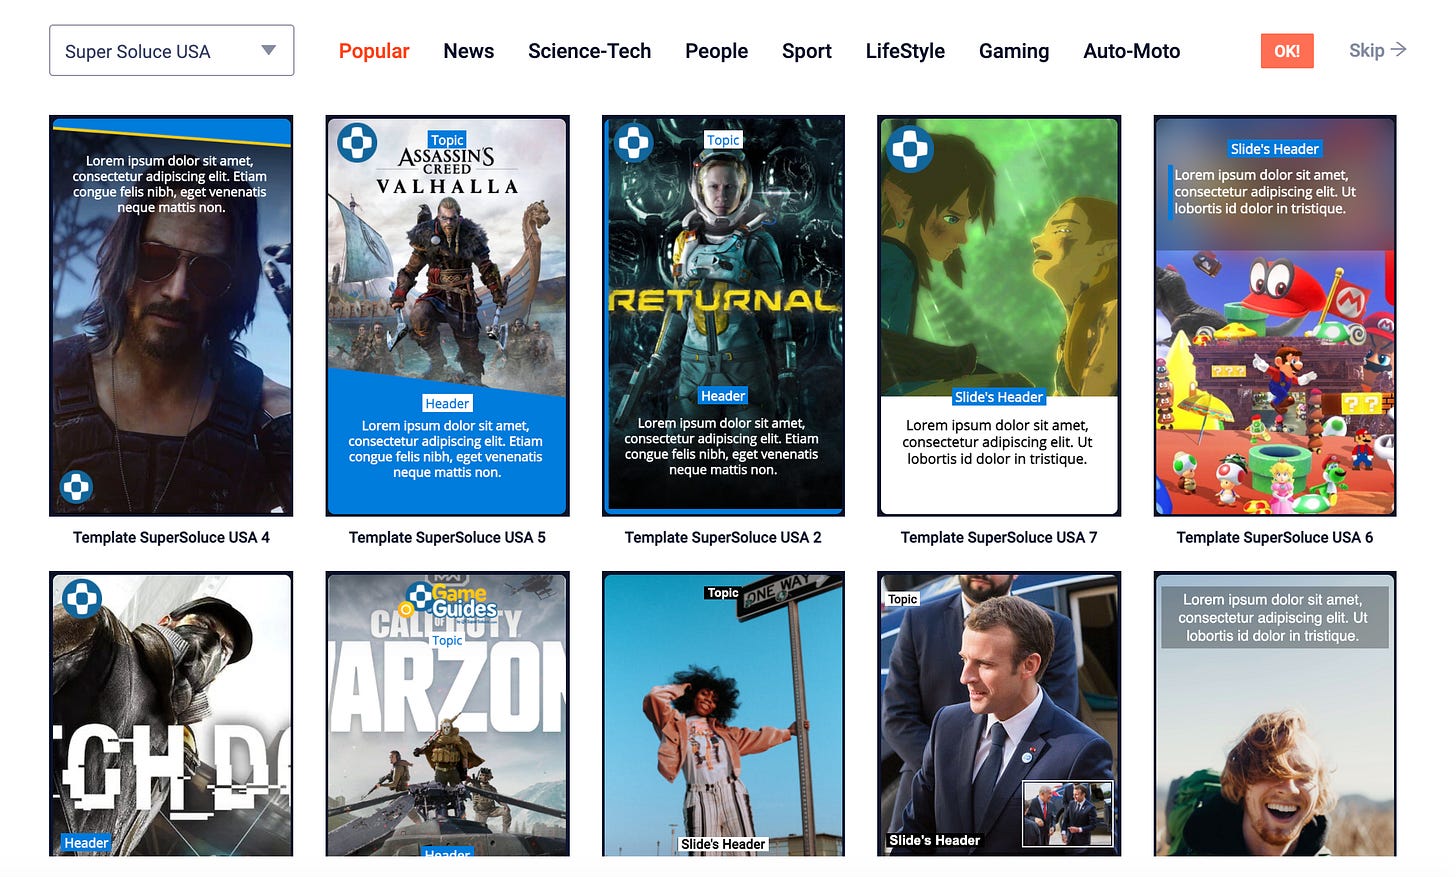
Task: Click the Game Guides logo on the Warzone card
Action: 448,601
